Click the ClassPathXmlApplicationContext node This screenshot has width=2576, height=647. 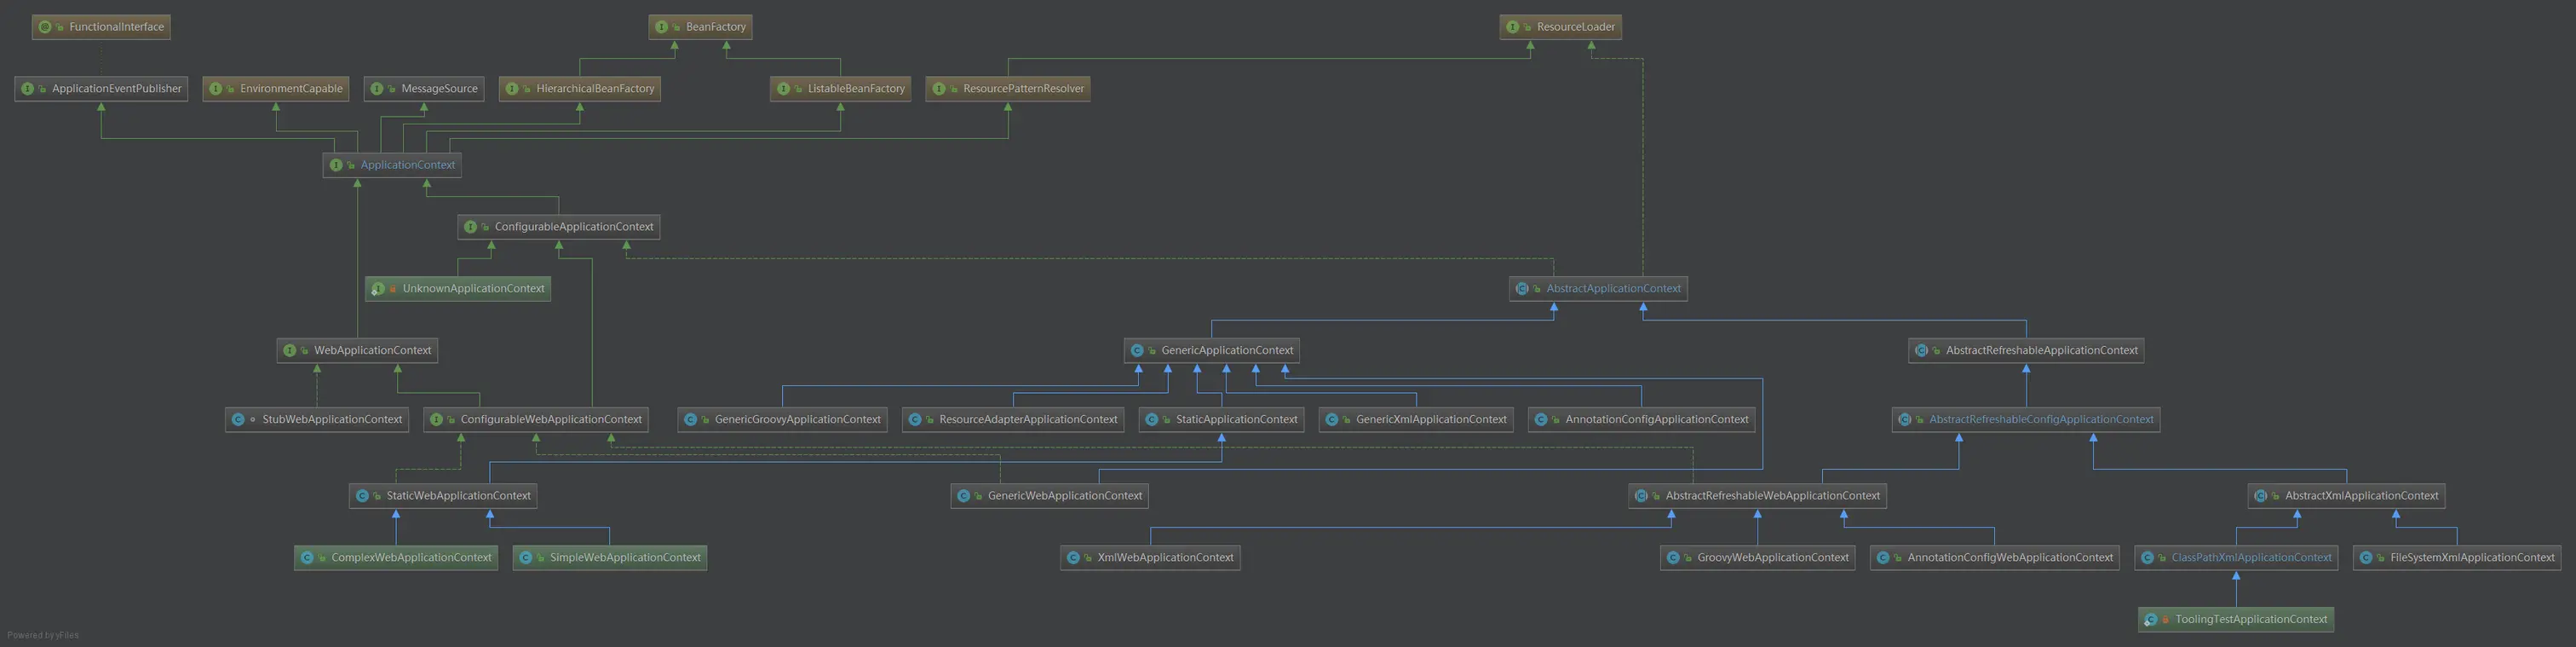click(x=2236, y=558)
